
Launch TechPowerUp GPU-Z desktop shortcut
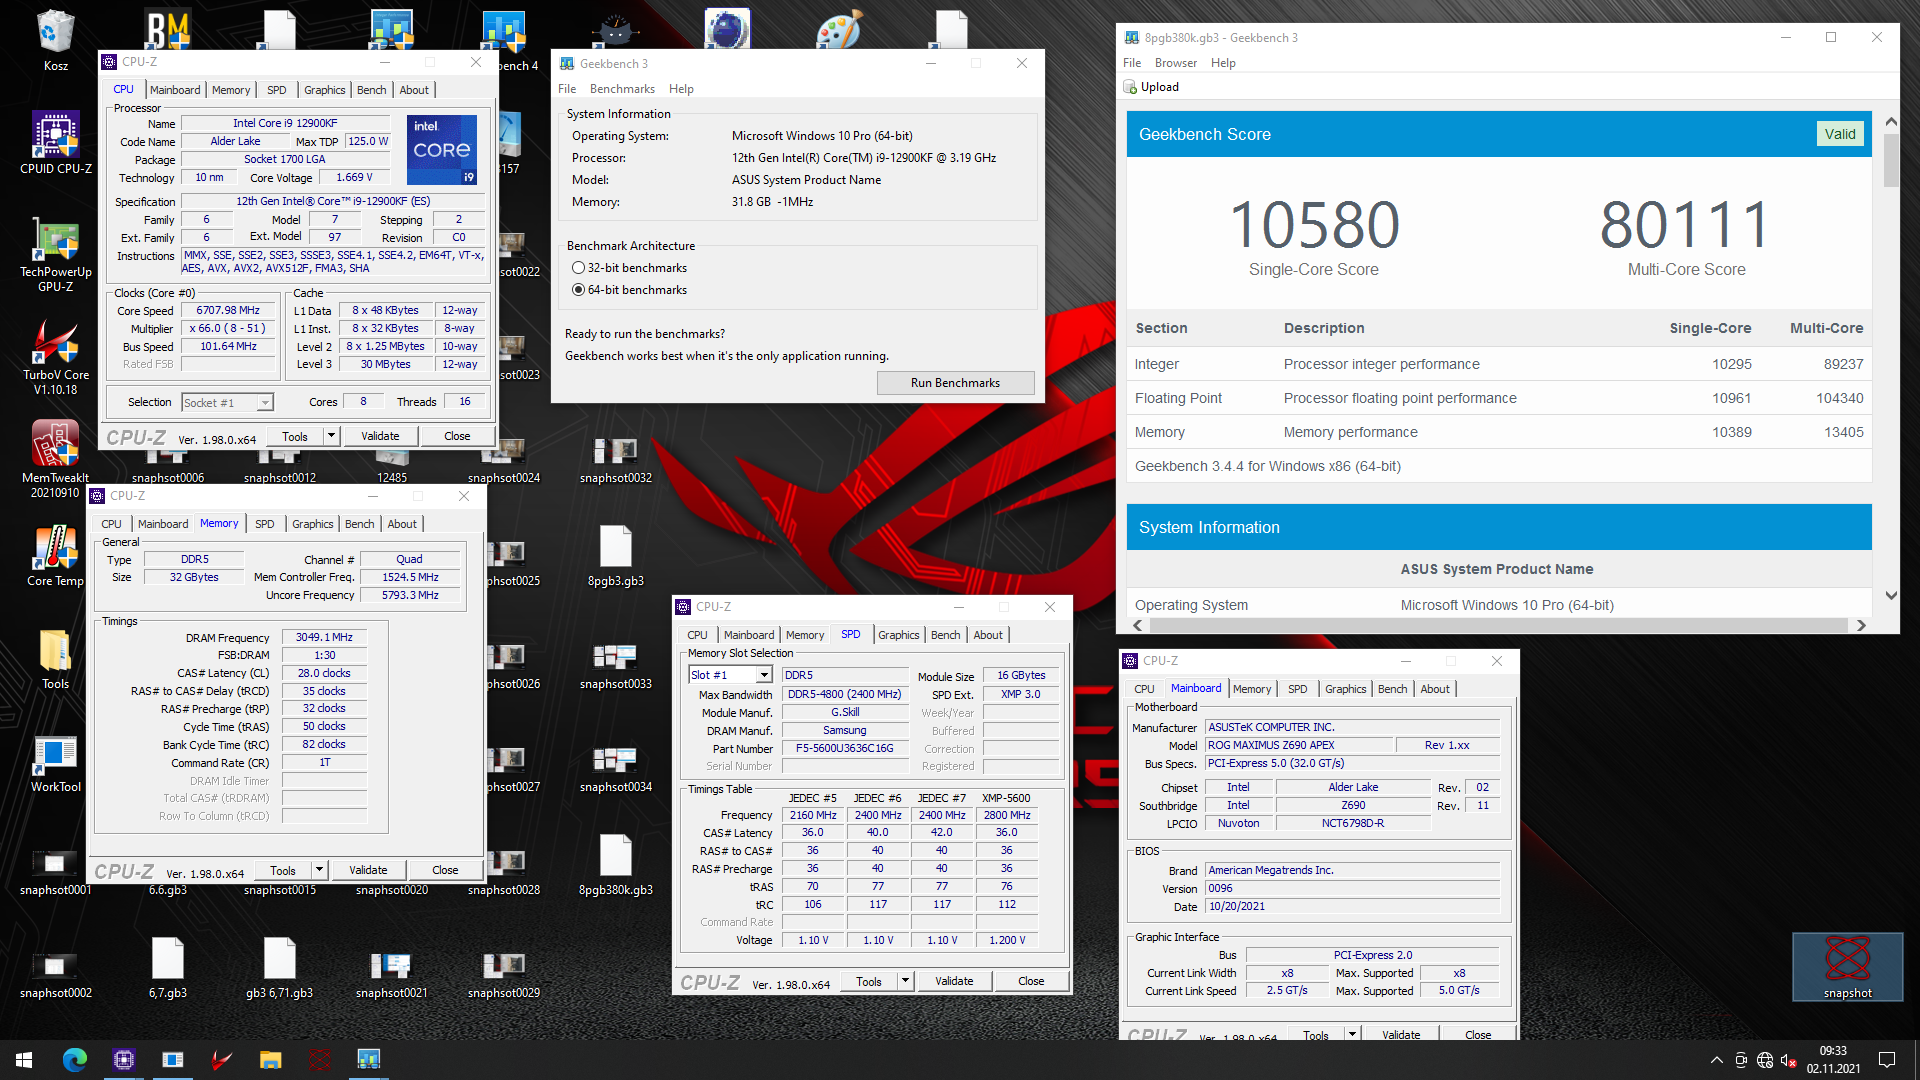pyautogui.click(x=55, y=254)
